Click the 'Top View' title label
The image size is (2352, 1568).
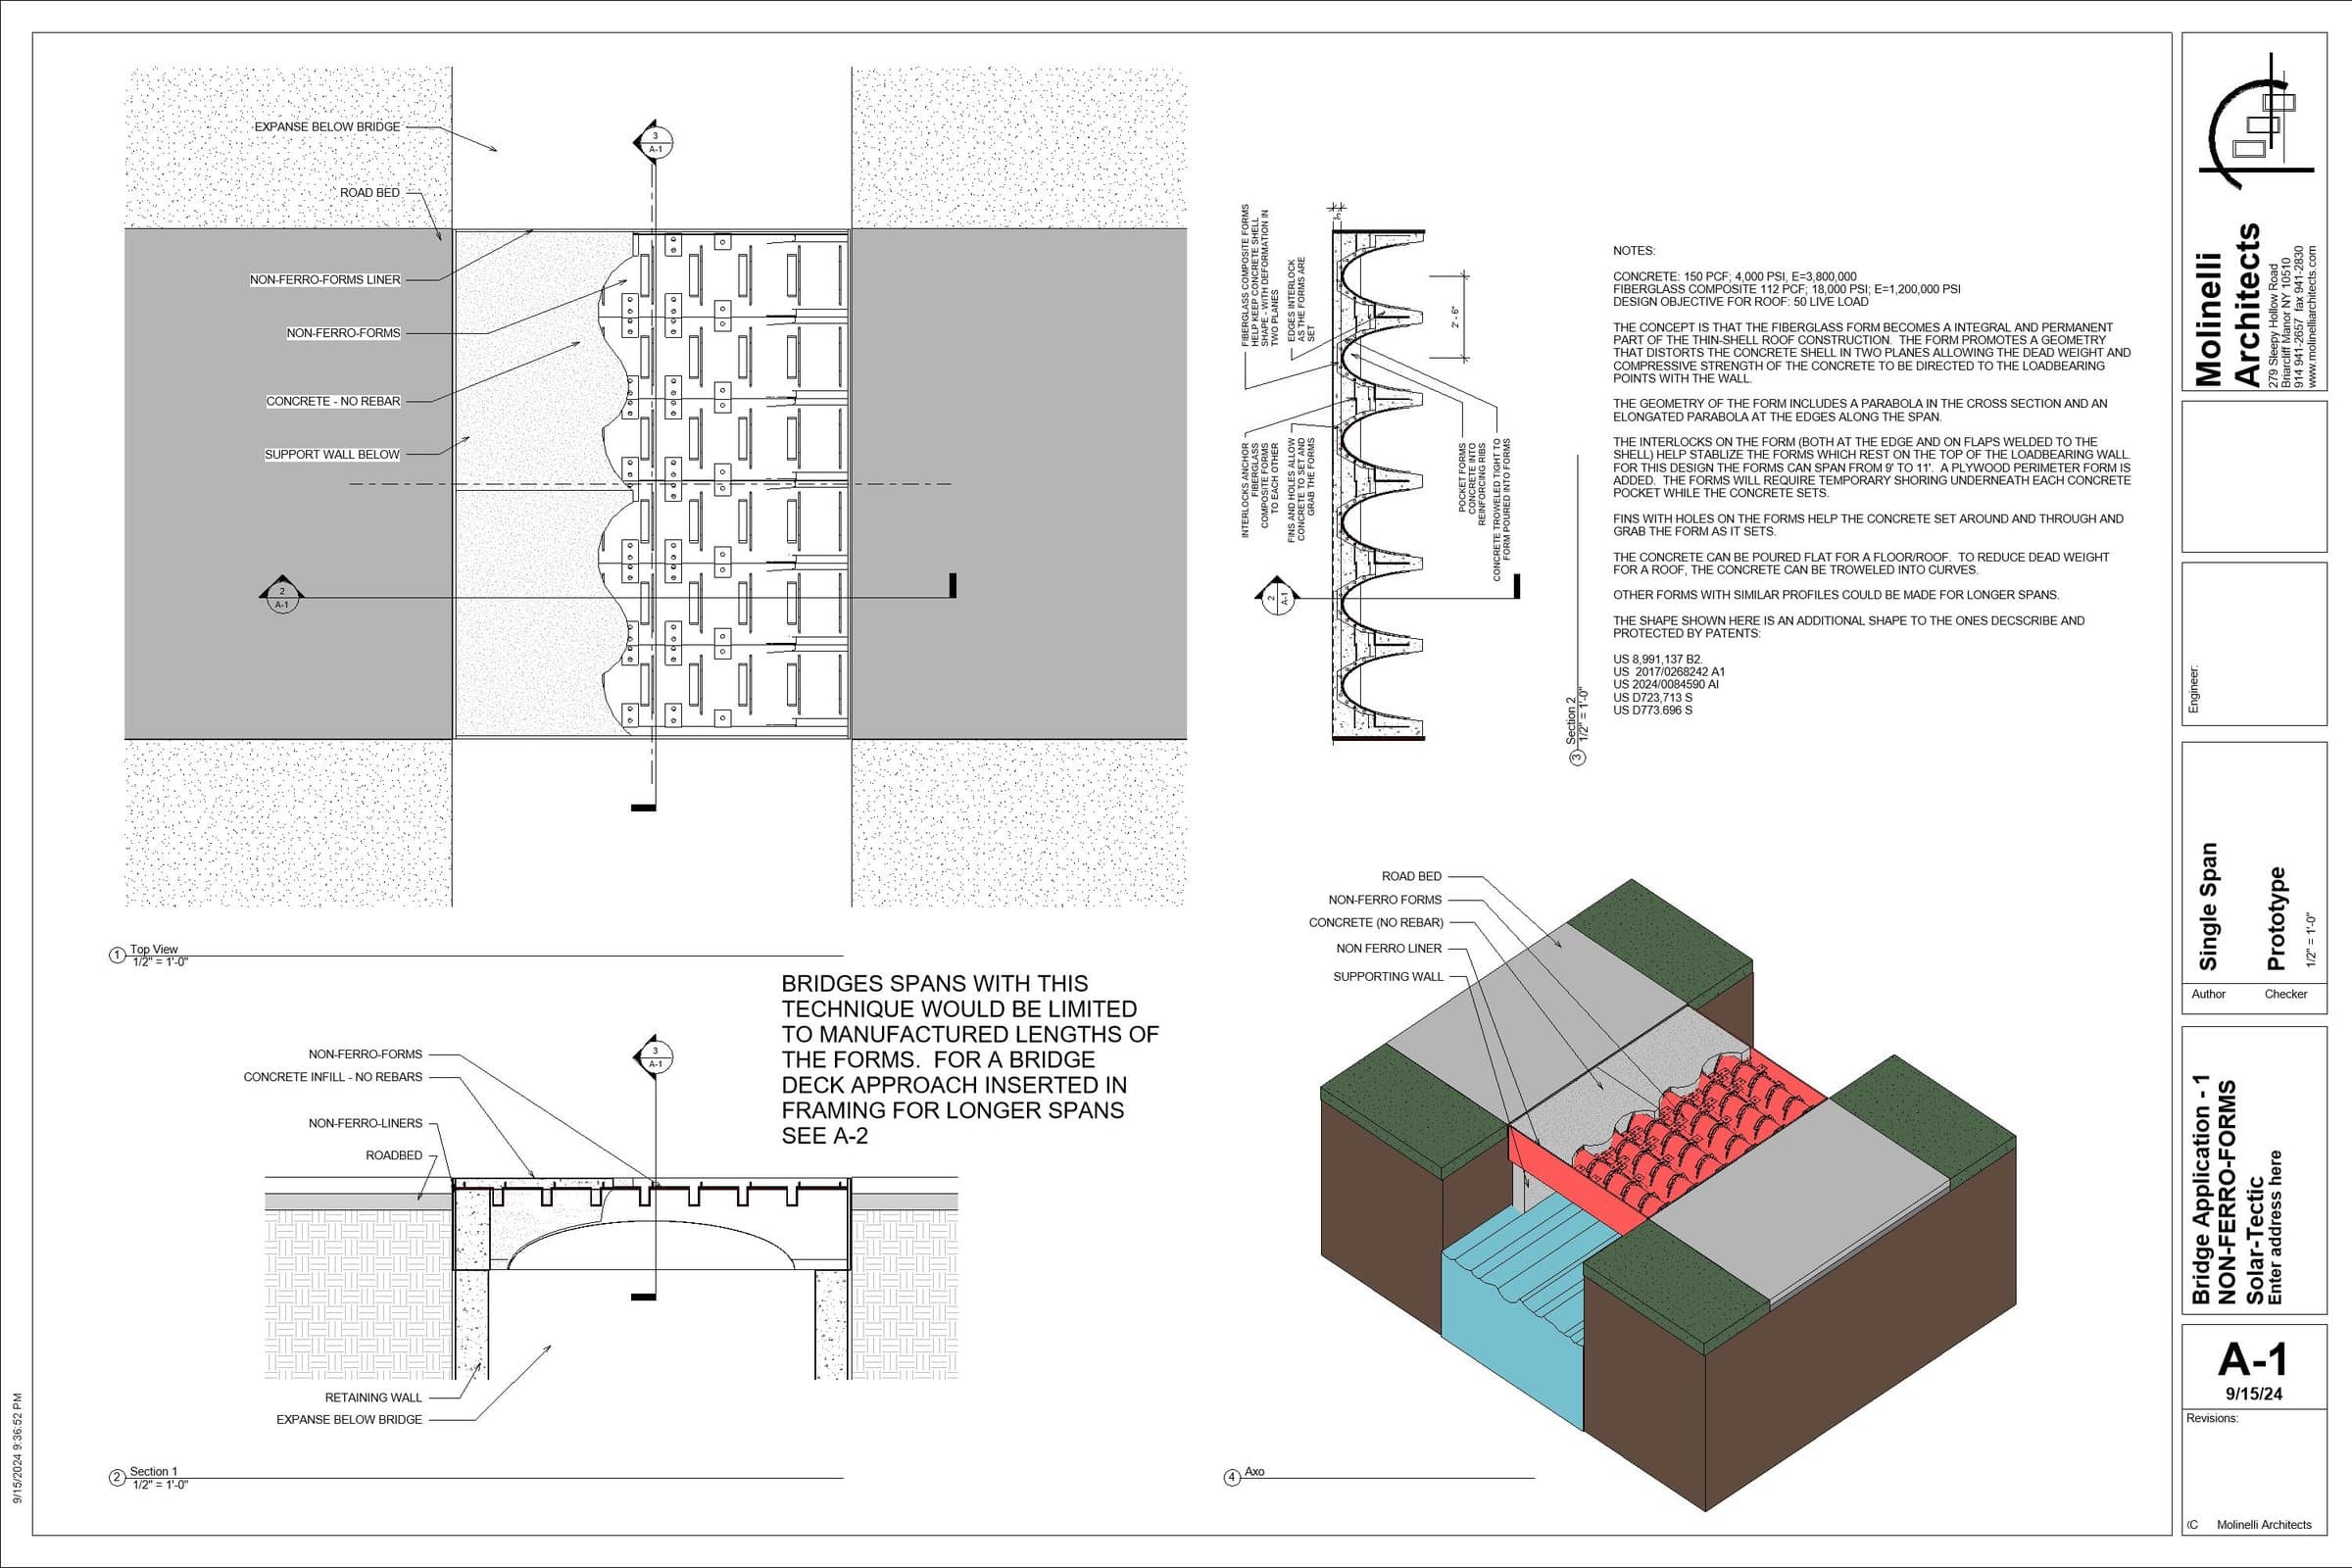154,949
